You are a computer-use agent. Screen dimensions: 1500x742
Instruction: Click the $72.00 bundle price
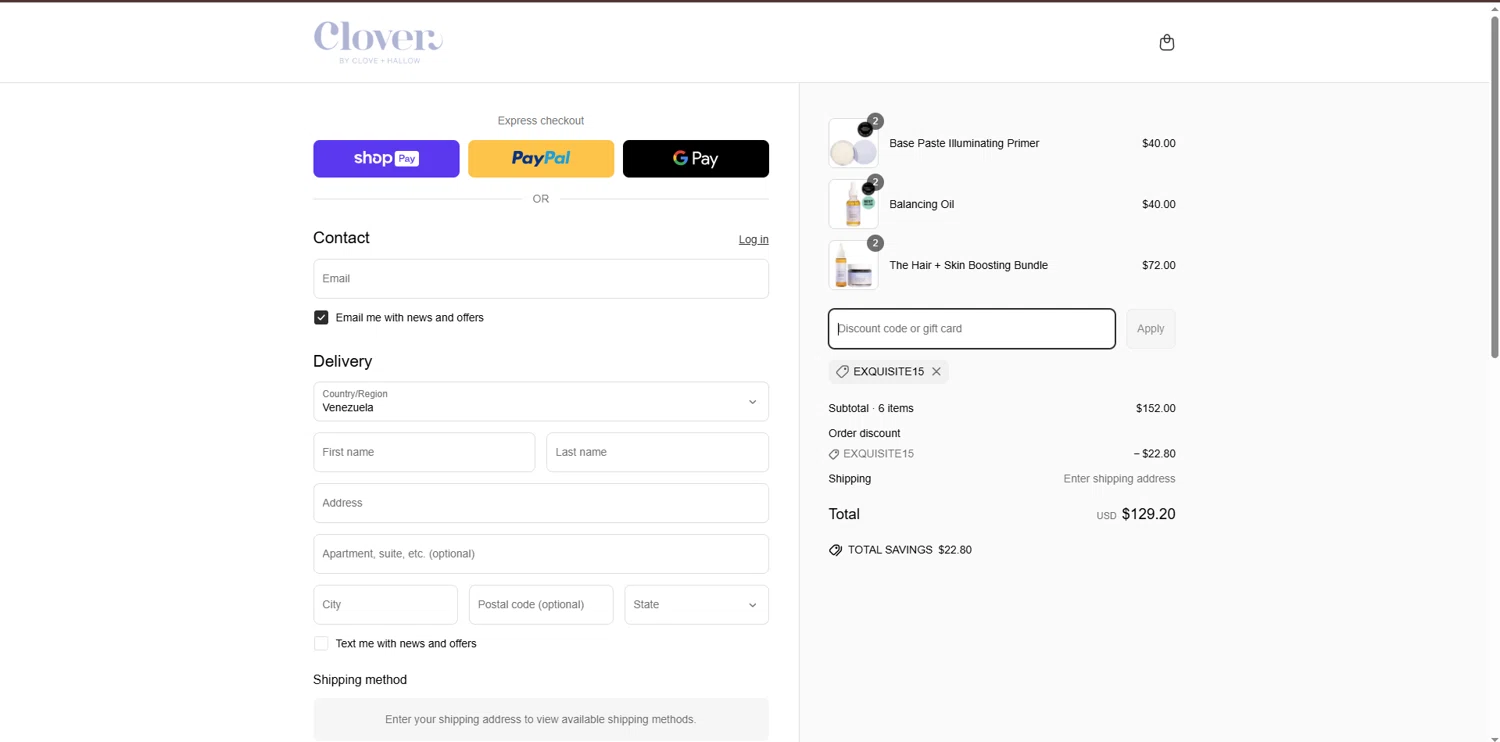(x=1158, y=265)
